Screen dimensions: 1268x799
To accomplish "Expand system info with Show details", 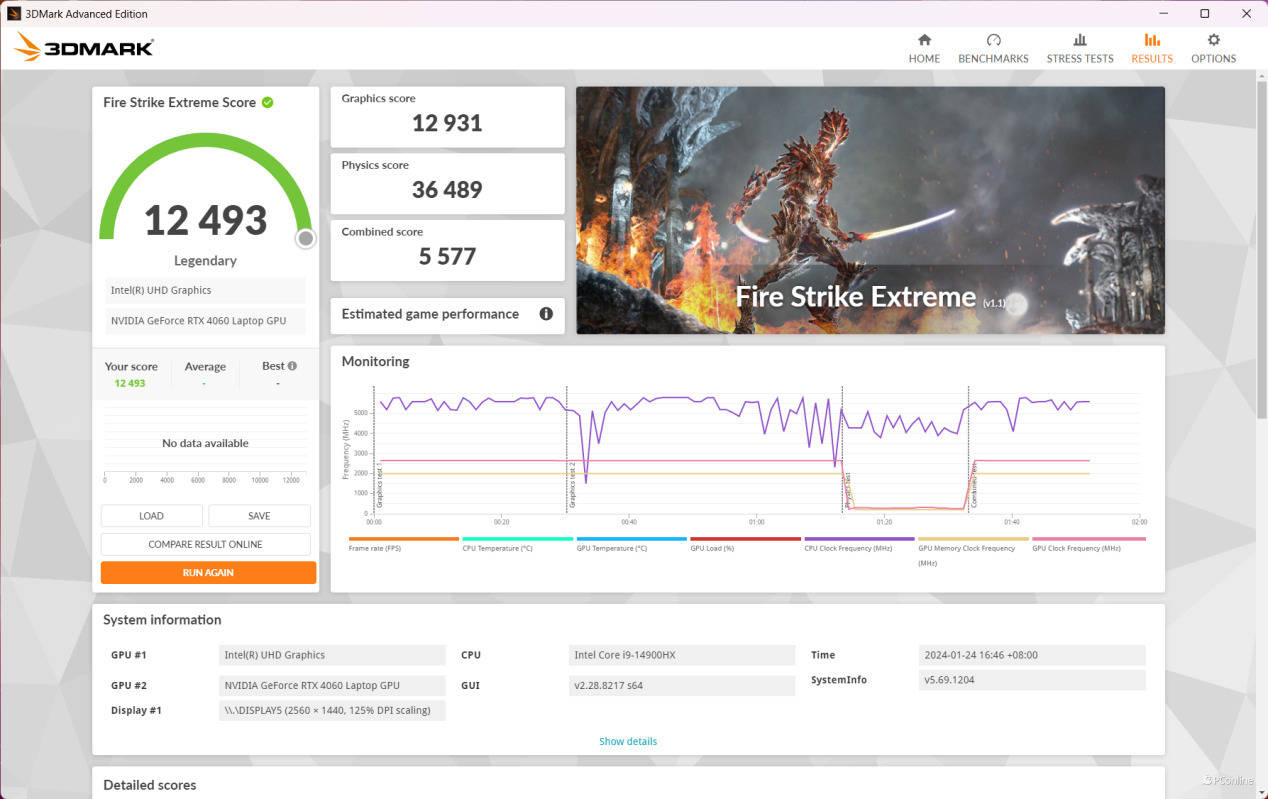I will [628, 741].
